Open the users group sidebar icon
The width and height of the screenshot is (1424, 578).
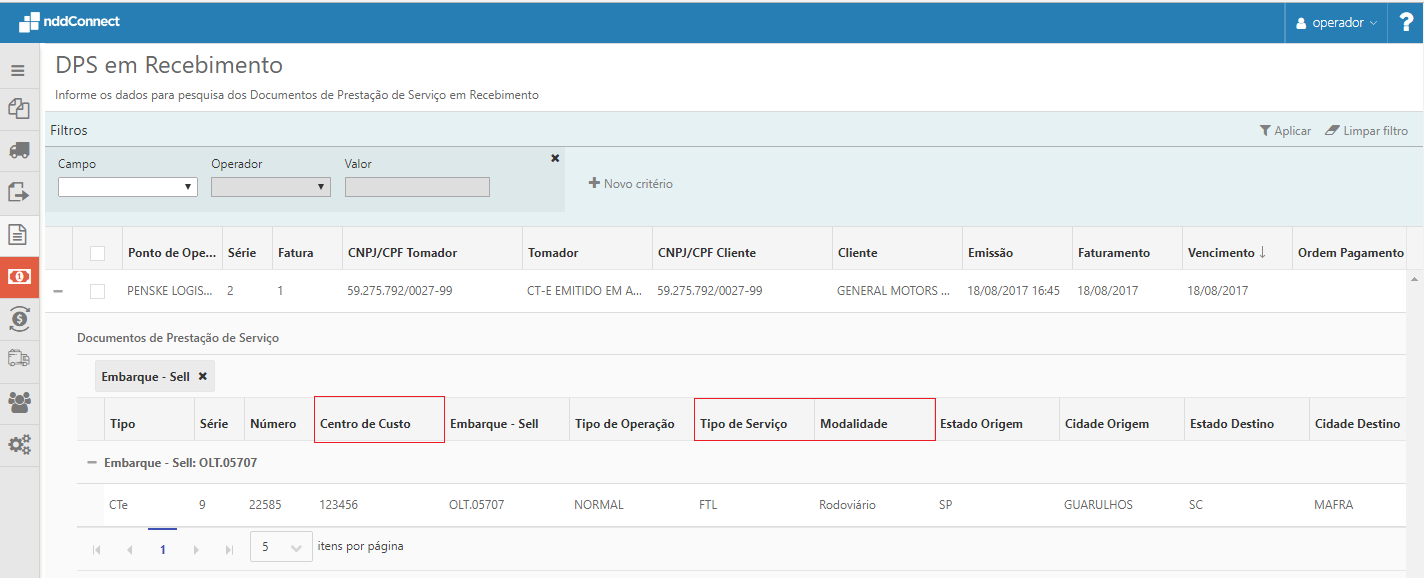(18, 402)
